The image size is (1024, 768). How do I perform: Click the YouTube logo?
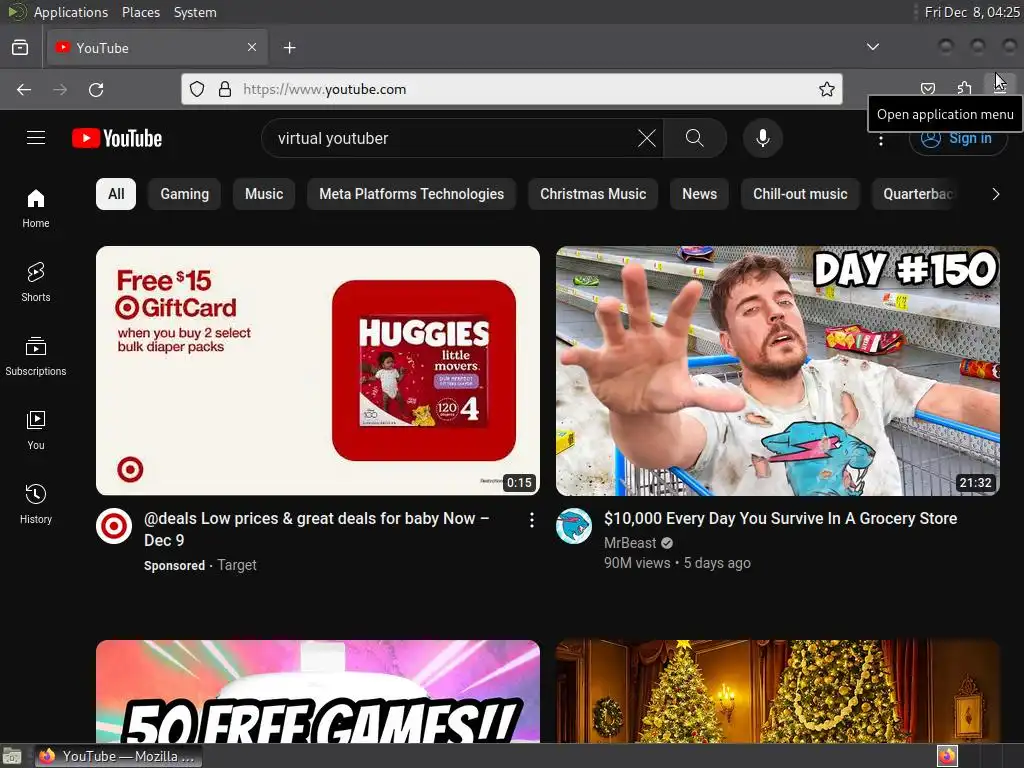[x=117, y=138]
